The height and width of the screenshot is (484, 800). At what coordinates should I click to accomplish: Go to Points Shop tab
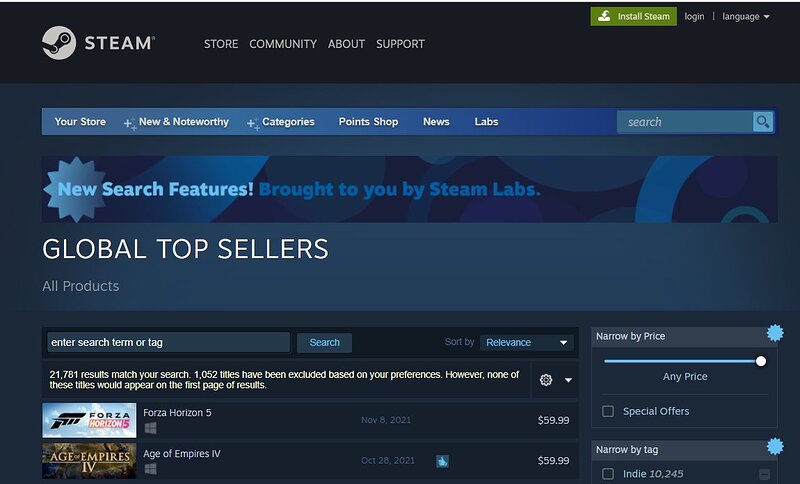coord(368,122)
